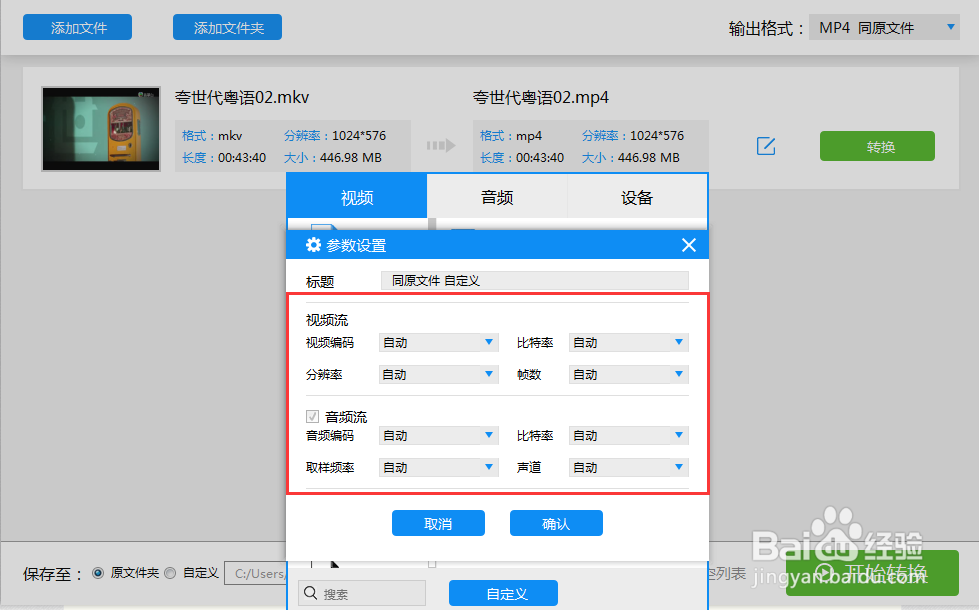Open the 声道 audio channel dropdown

(628, 467)
